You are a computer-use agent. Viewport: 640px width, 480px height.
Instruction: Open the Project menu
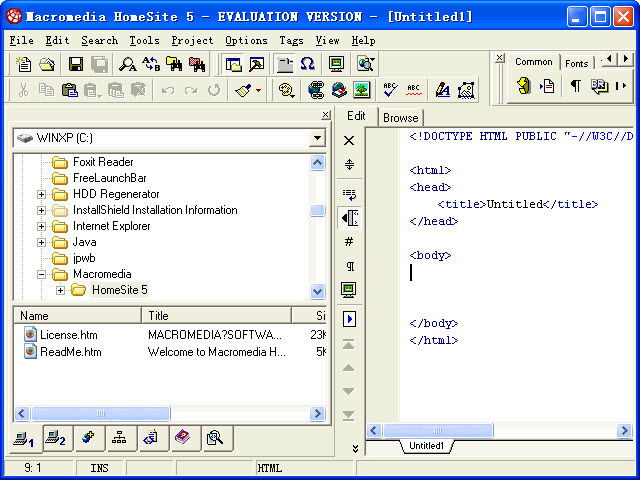192,40
